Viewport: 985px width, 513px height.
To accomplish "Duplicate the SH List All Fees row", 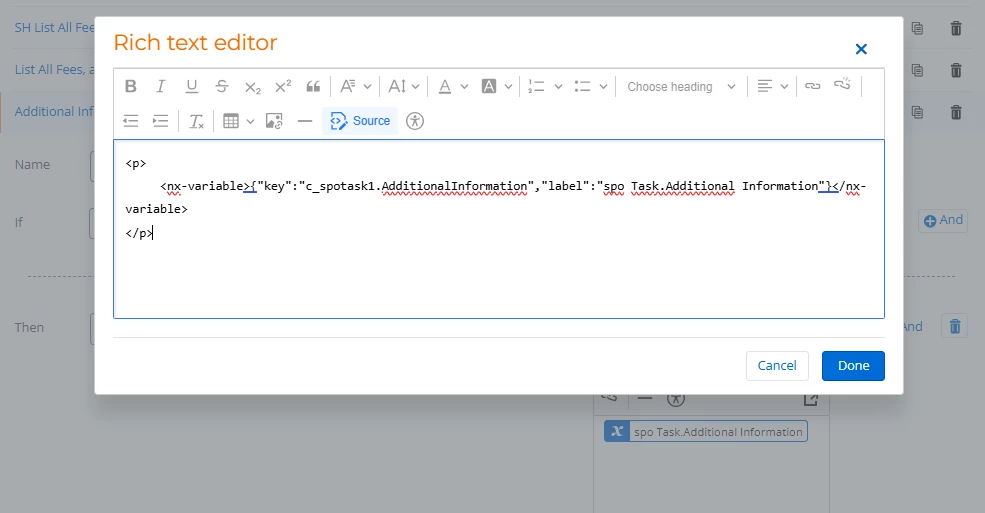I will [x=917, y=28].
